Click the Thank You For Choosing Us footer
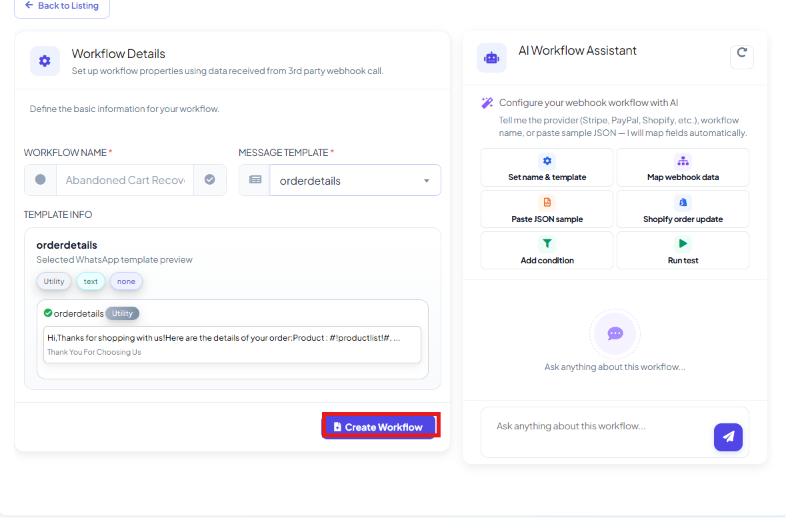 tap(94, 352)
